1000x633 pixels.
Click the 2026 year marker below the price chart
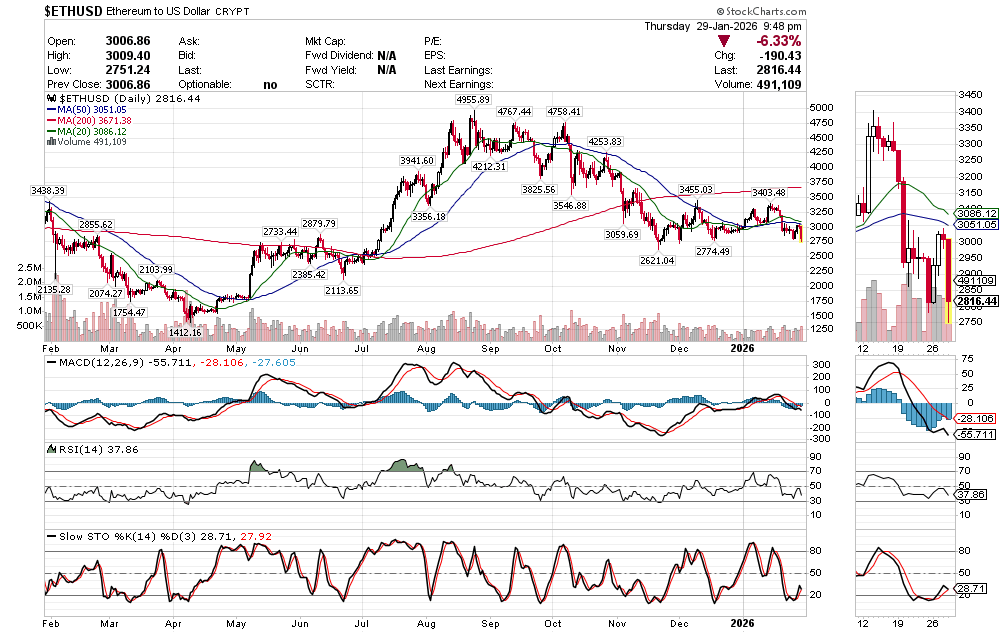pos(741,347)
